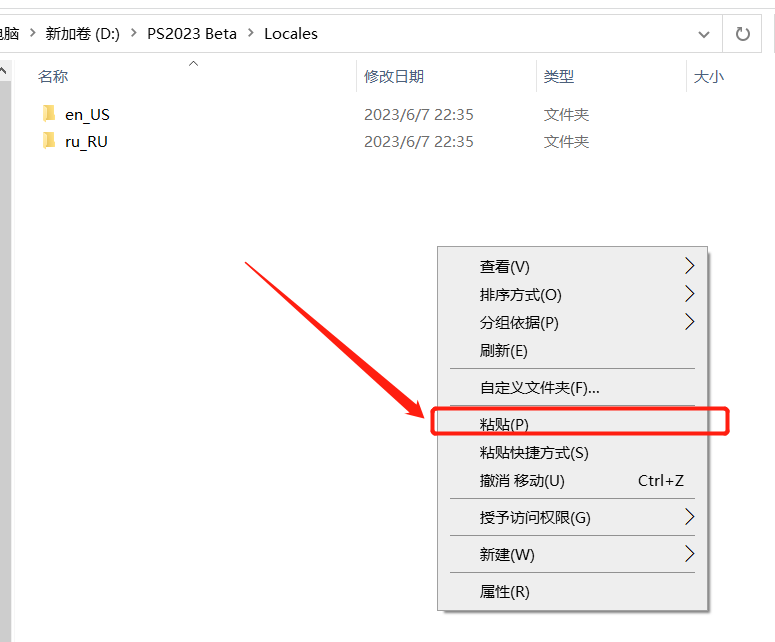Image resolution: width=775 pixels, height=642 pixels.
Task: Open 授予访问权限(G) submenu
Action: [535, 517]
